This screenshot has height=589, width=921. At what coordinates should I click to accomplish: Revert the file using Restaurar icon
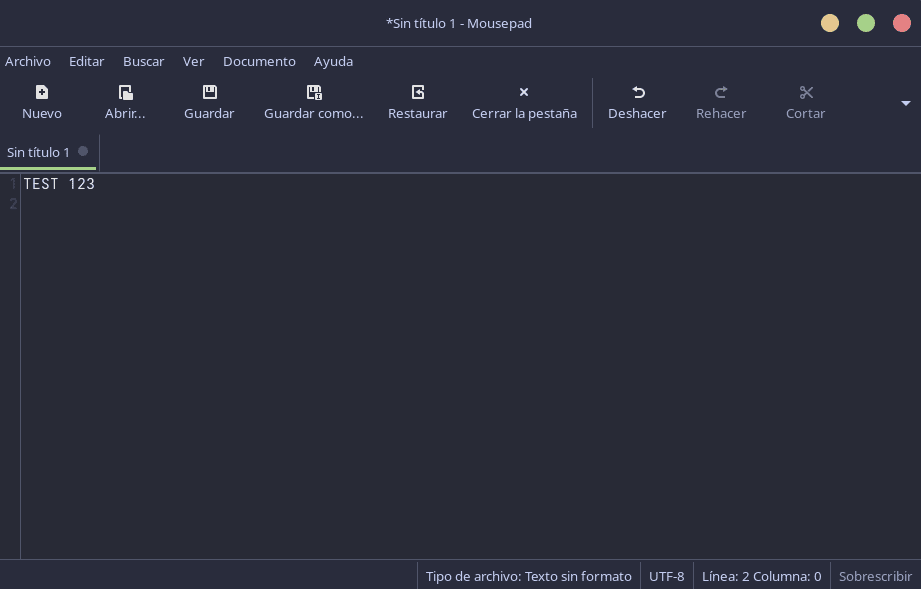[x=418, y=93]
